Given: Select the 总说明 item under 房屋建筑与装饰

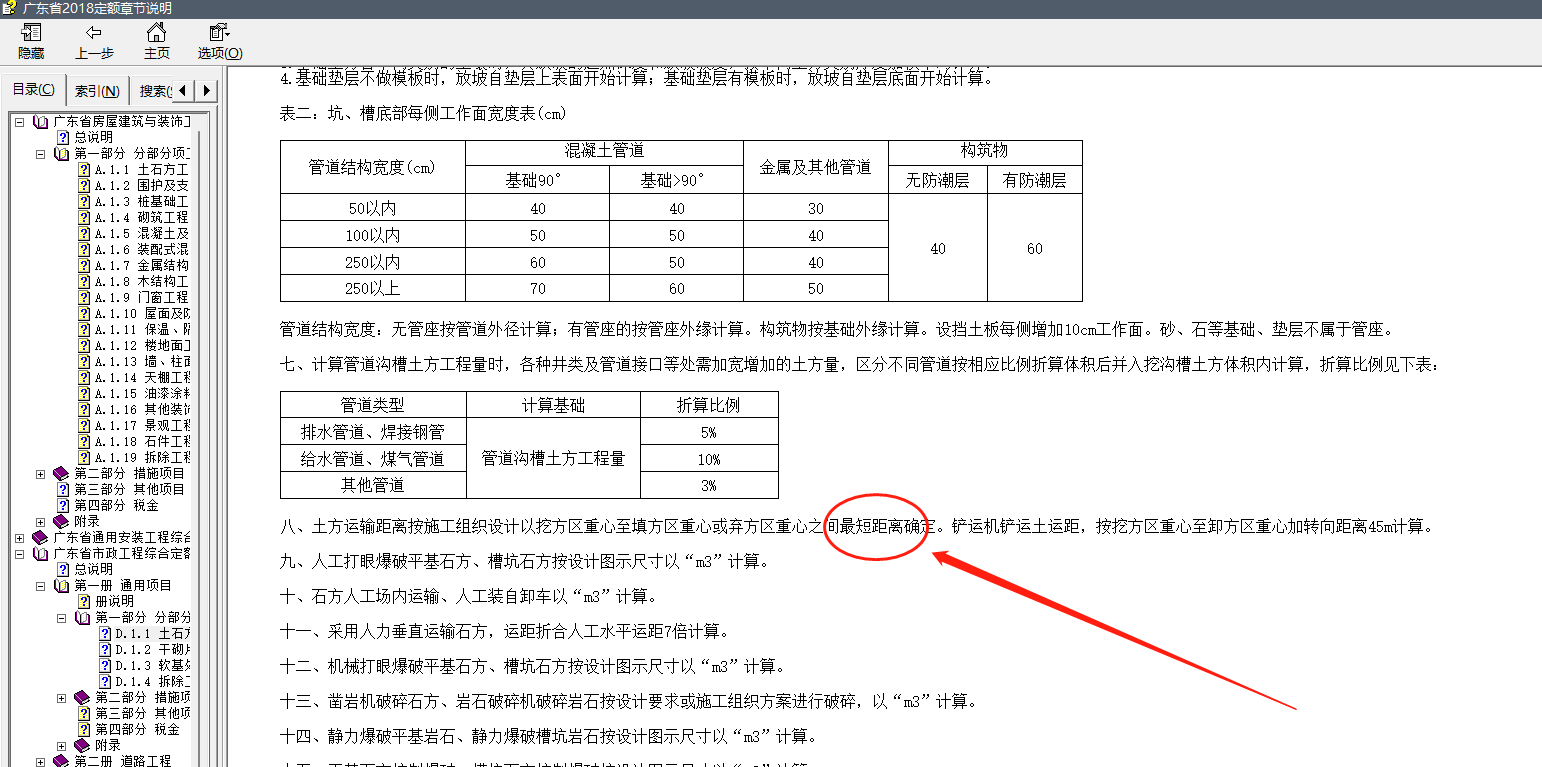Looking at the screenshot, I should tap(93, 137).
